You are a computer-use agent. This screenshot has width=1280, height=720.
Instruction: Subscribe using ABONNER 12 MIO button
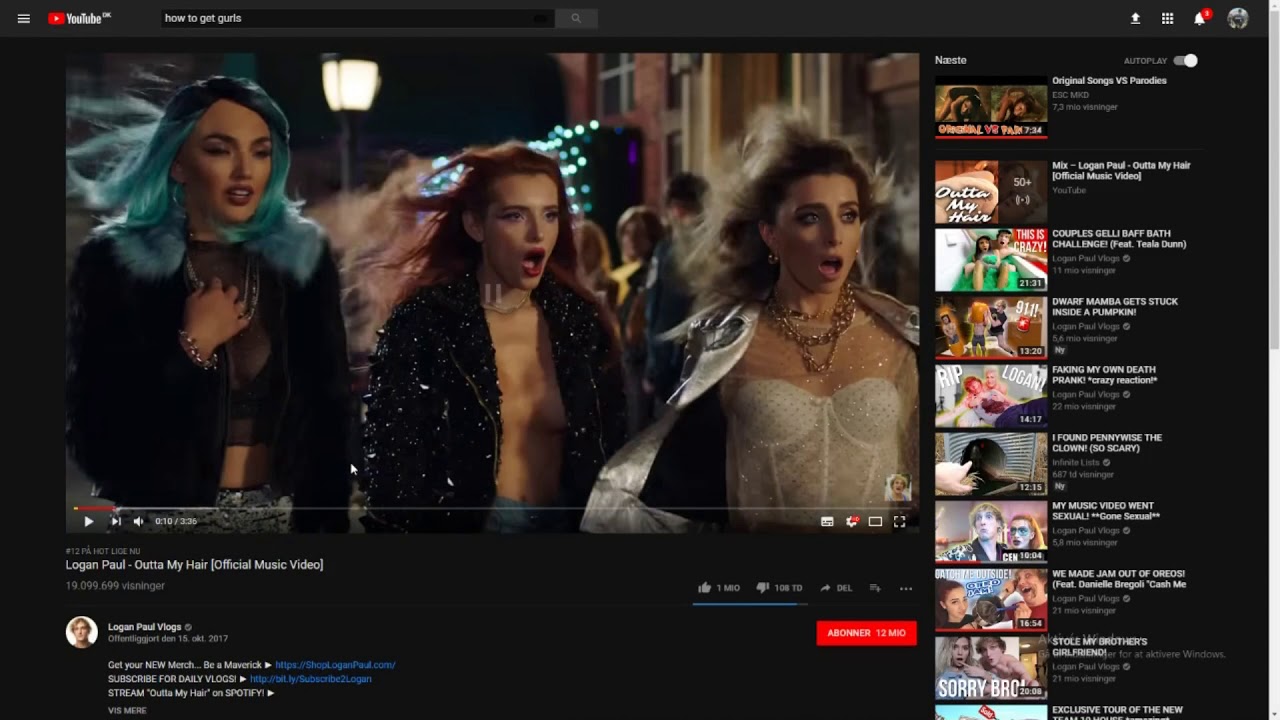coord(866,633)
